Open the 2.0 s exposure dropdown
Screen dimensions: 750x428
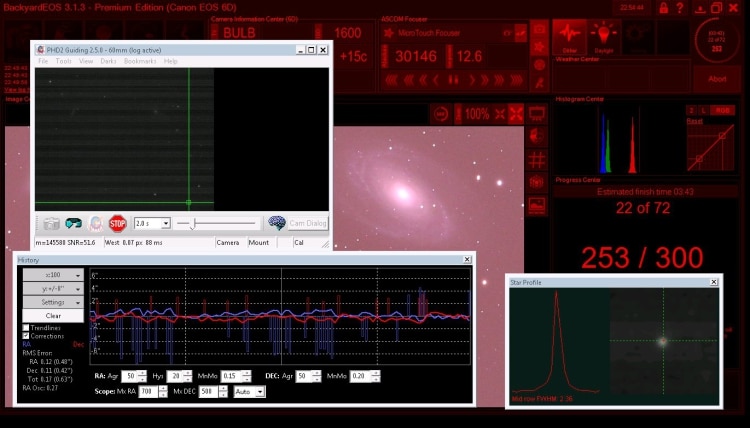pos(152,223)
